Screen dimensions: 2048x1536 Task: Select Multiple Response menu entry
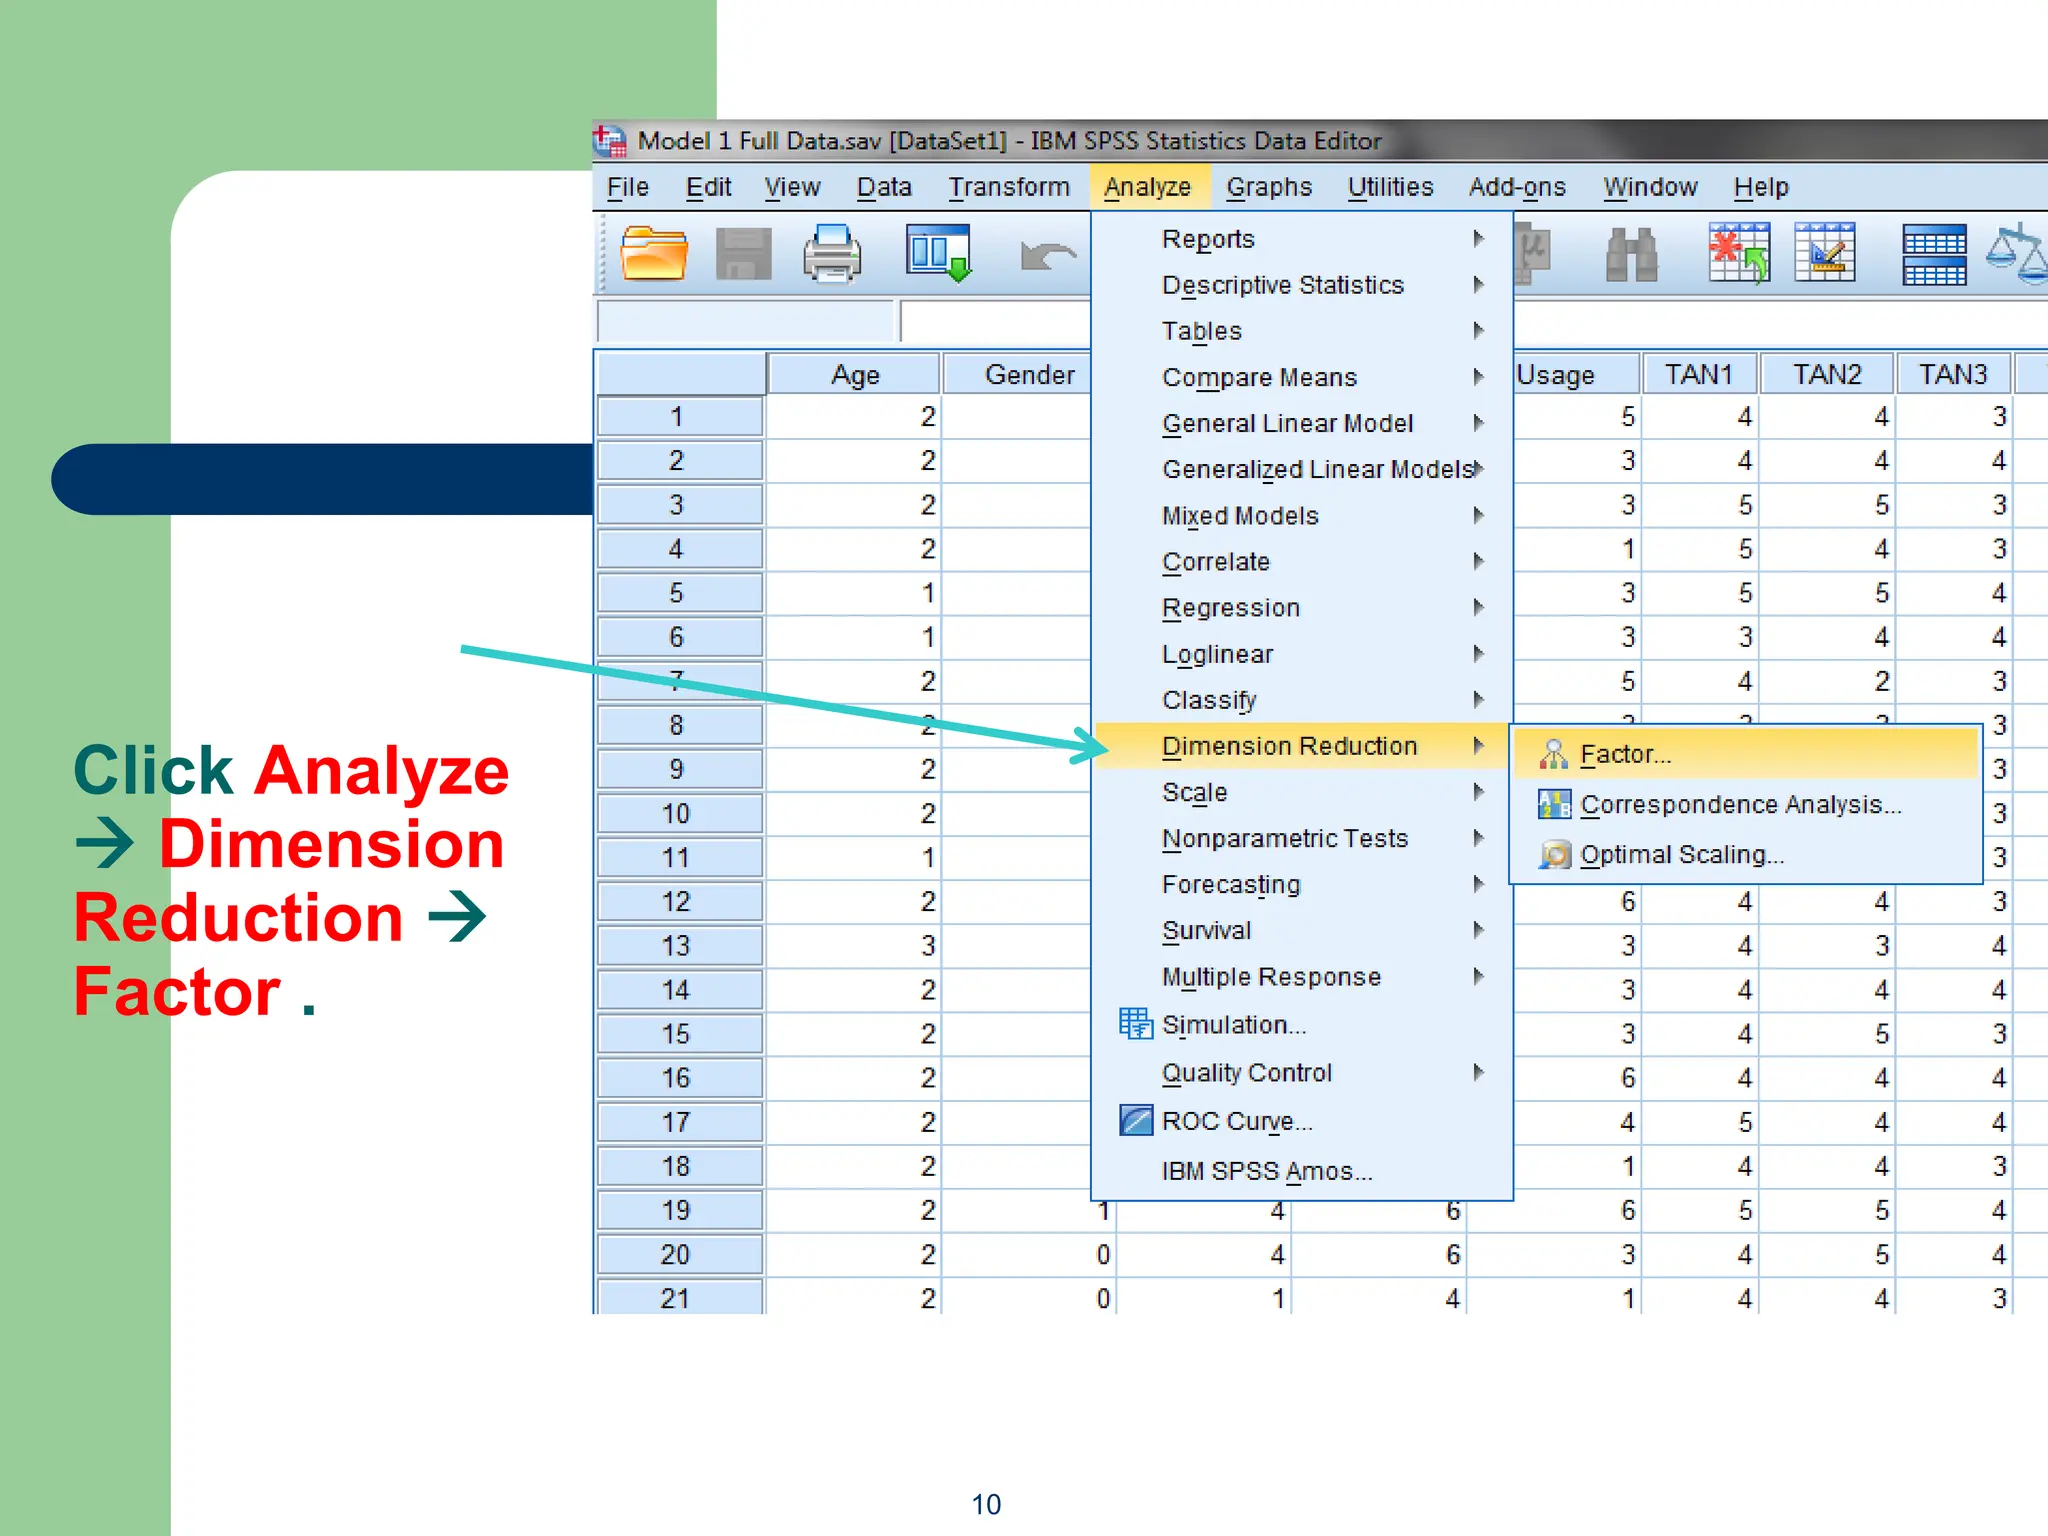click(x=1302, y=976)
